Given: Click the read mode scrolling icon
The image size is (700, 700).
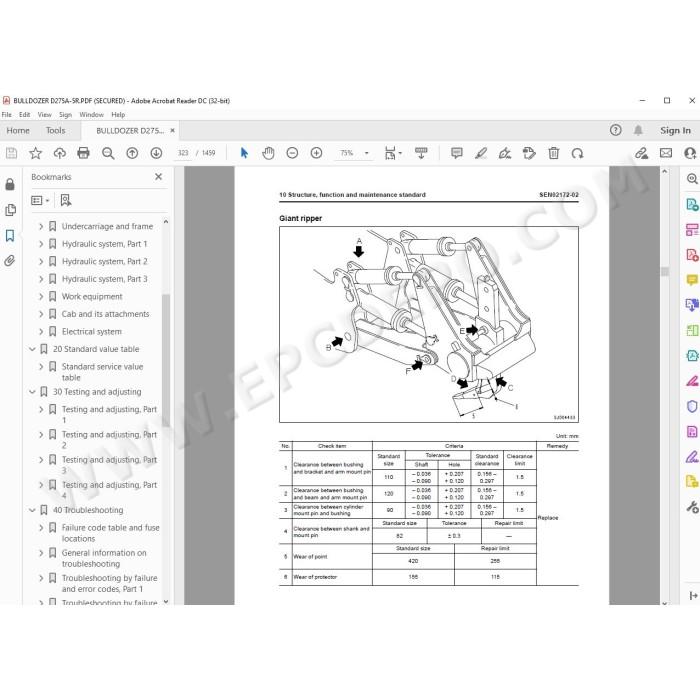Looking at the screenshot, I should [x=421, y=153].
